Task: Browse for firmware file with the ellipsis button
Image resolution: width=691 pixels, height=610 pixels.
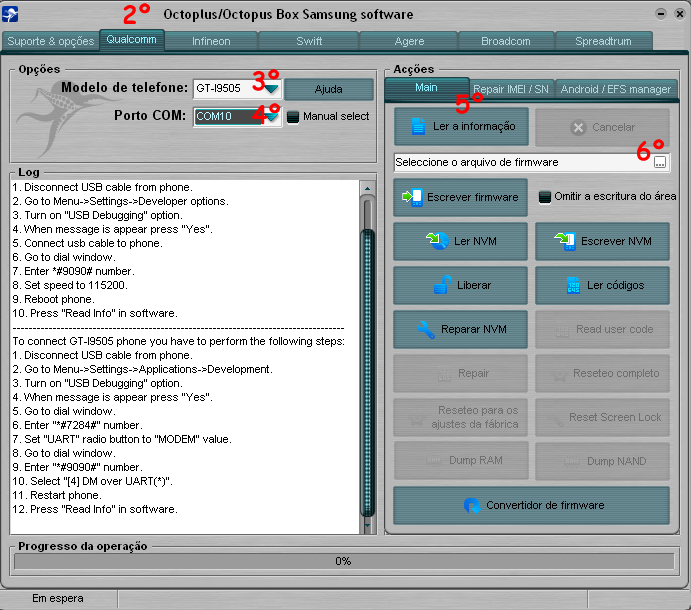Action: [x=660, y=162]
